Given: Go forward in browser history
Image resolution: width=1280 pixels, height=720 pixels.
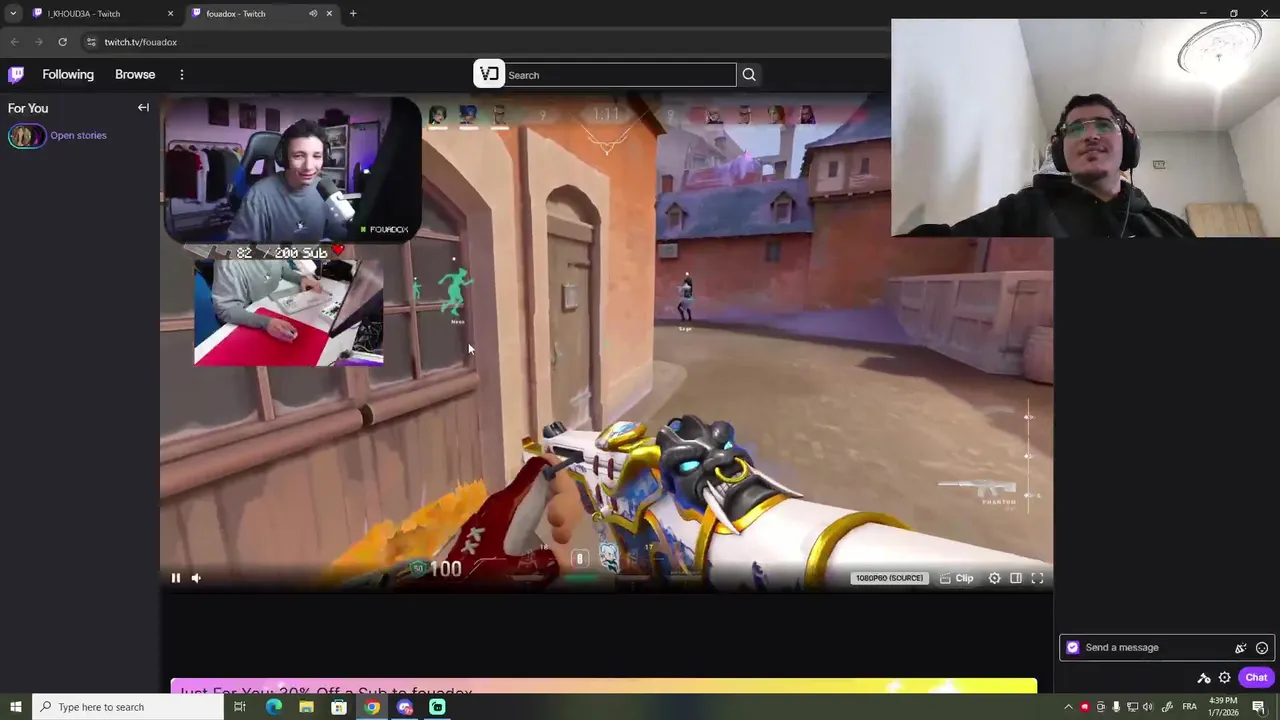Looking at the screenshot, I should click(x=38, y=42).
